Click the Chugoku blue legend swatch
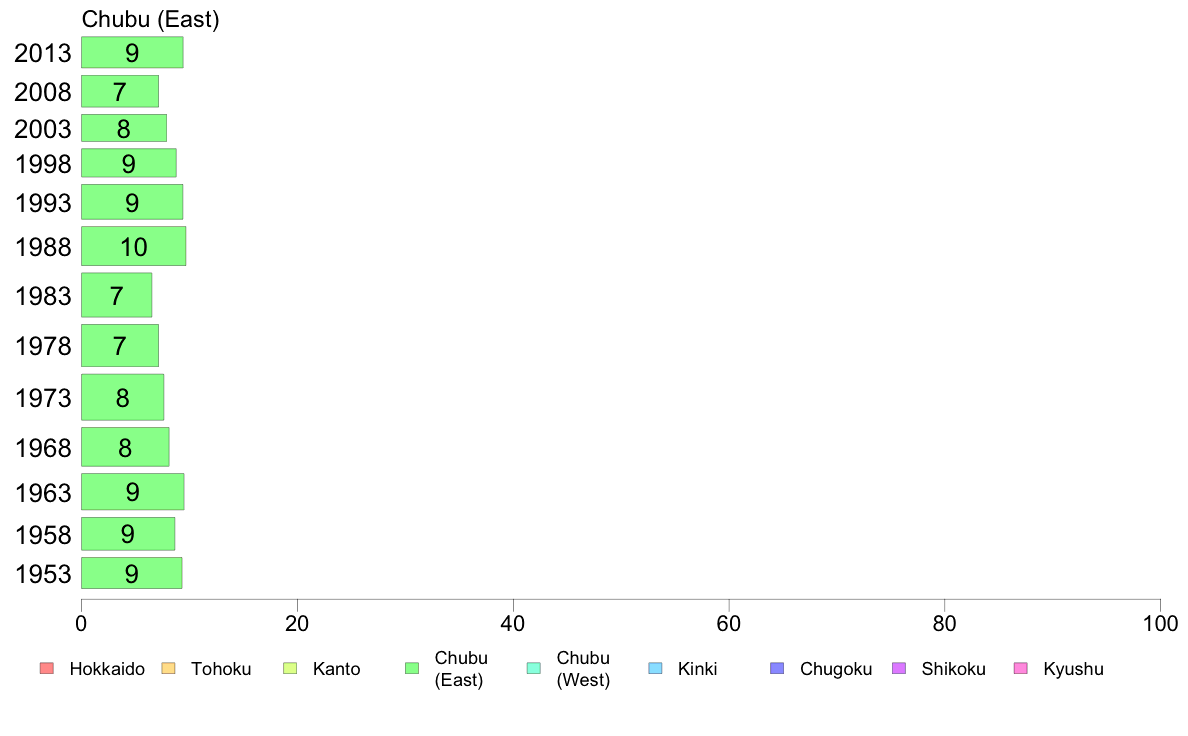The width and height of the screenshot is (1188, 736). coord(777,669)
